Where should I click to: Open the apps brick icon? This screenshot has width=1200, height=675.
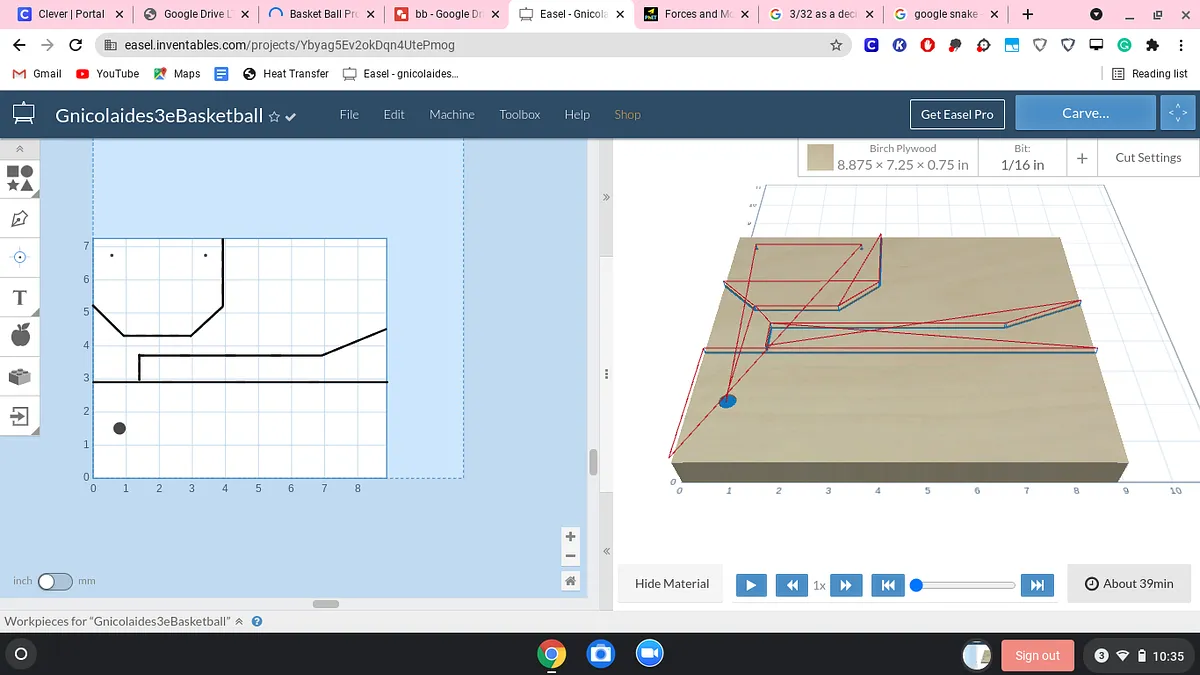click(20, 376)
